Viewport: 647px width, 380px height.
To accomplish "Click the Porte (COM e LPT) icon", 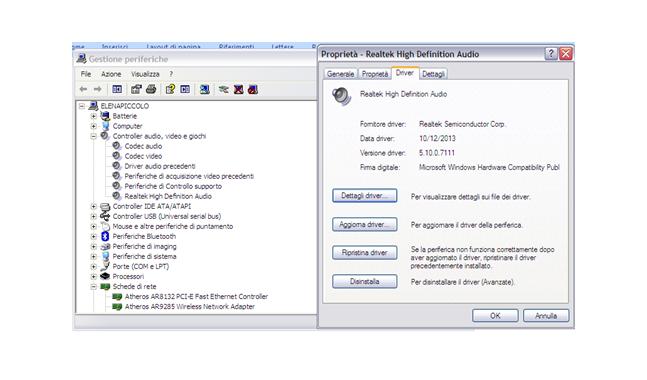I will [x=105, y=266].
